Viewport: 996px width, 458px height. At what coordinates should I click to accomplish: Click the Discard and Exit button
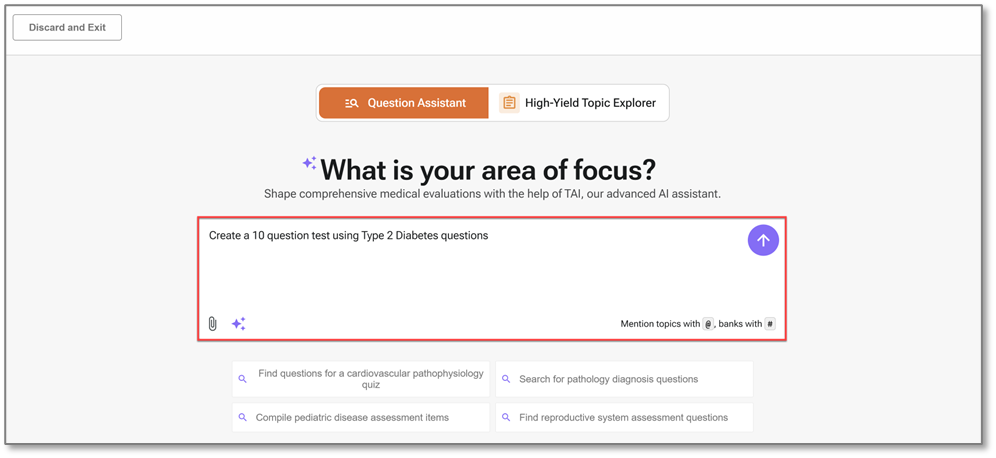[67, 27]
